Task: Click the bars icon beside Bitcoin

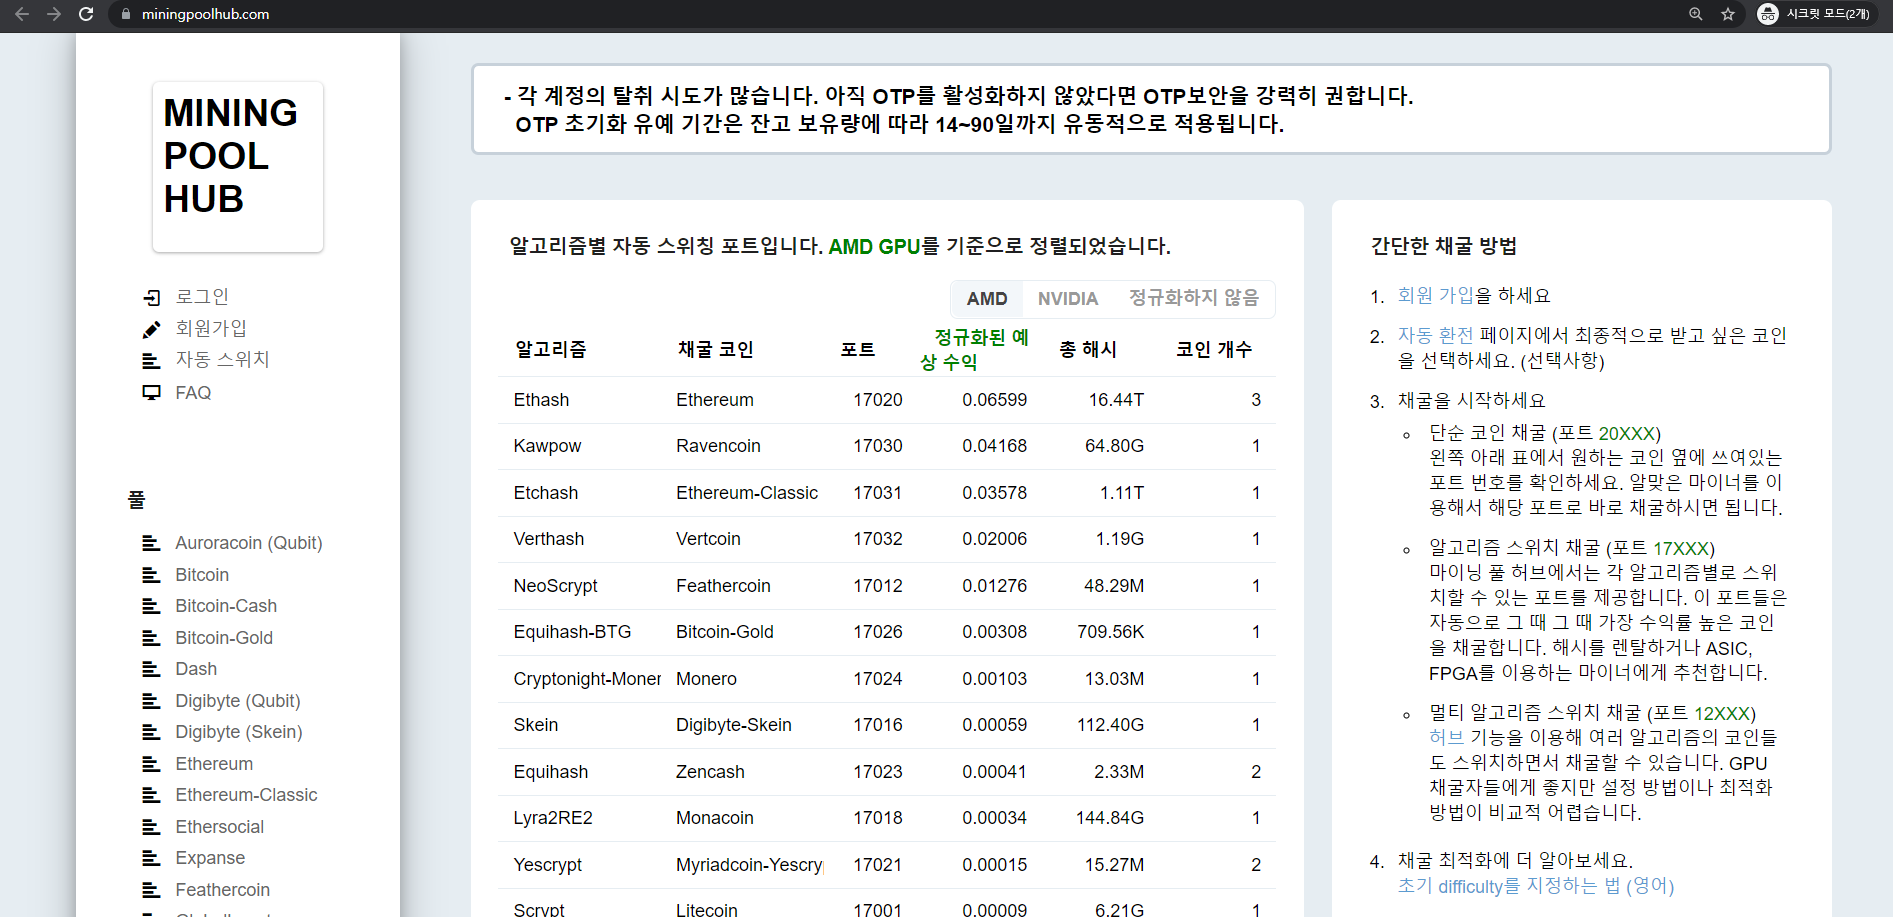Action: click(x=151, y=575)
